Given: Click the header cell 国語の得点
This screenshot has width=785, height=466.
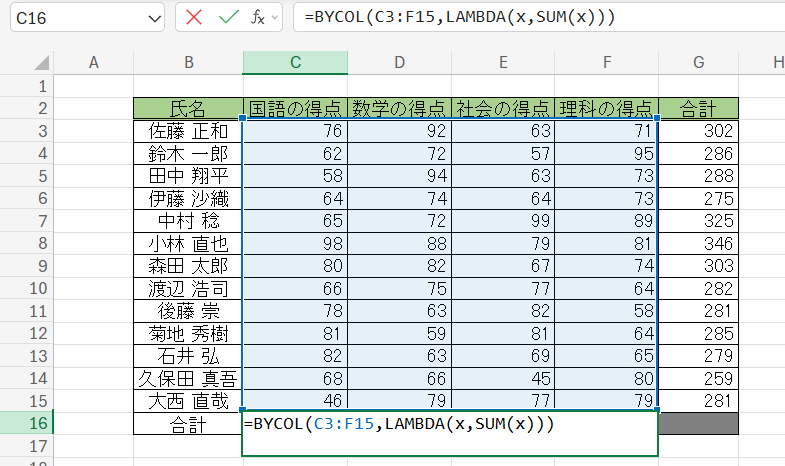Looking at the screenshot, I should 295,108.
